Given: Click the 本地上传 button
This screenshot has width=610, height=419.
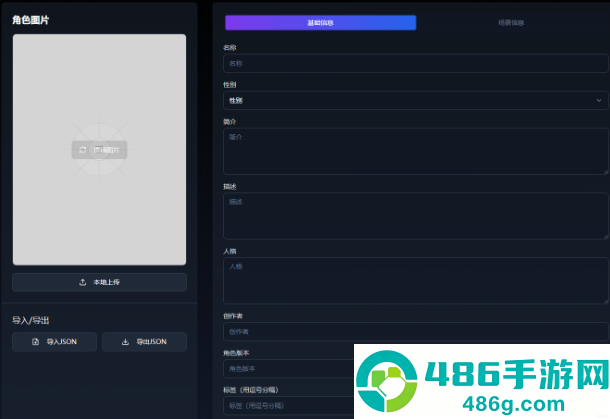Looking at the screenshot, I should pos(100,282).
